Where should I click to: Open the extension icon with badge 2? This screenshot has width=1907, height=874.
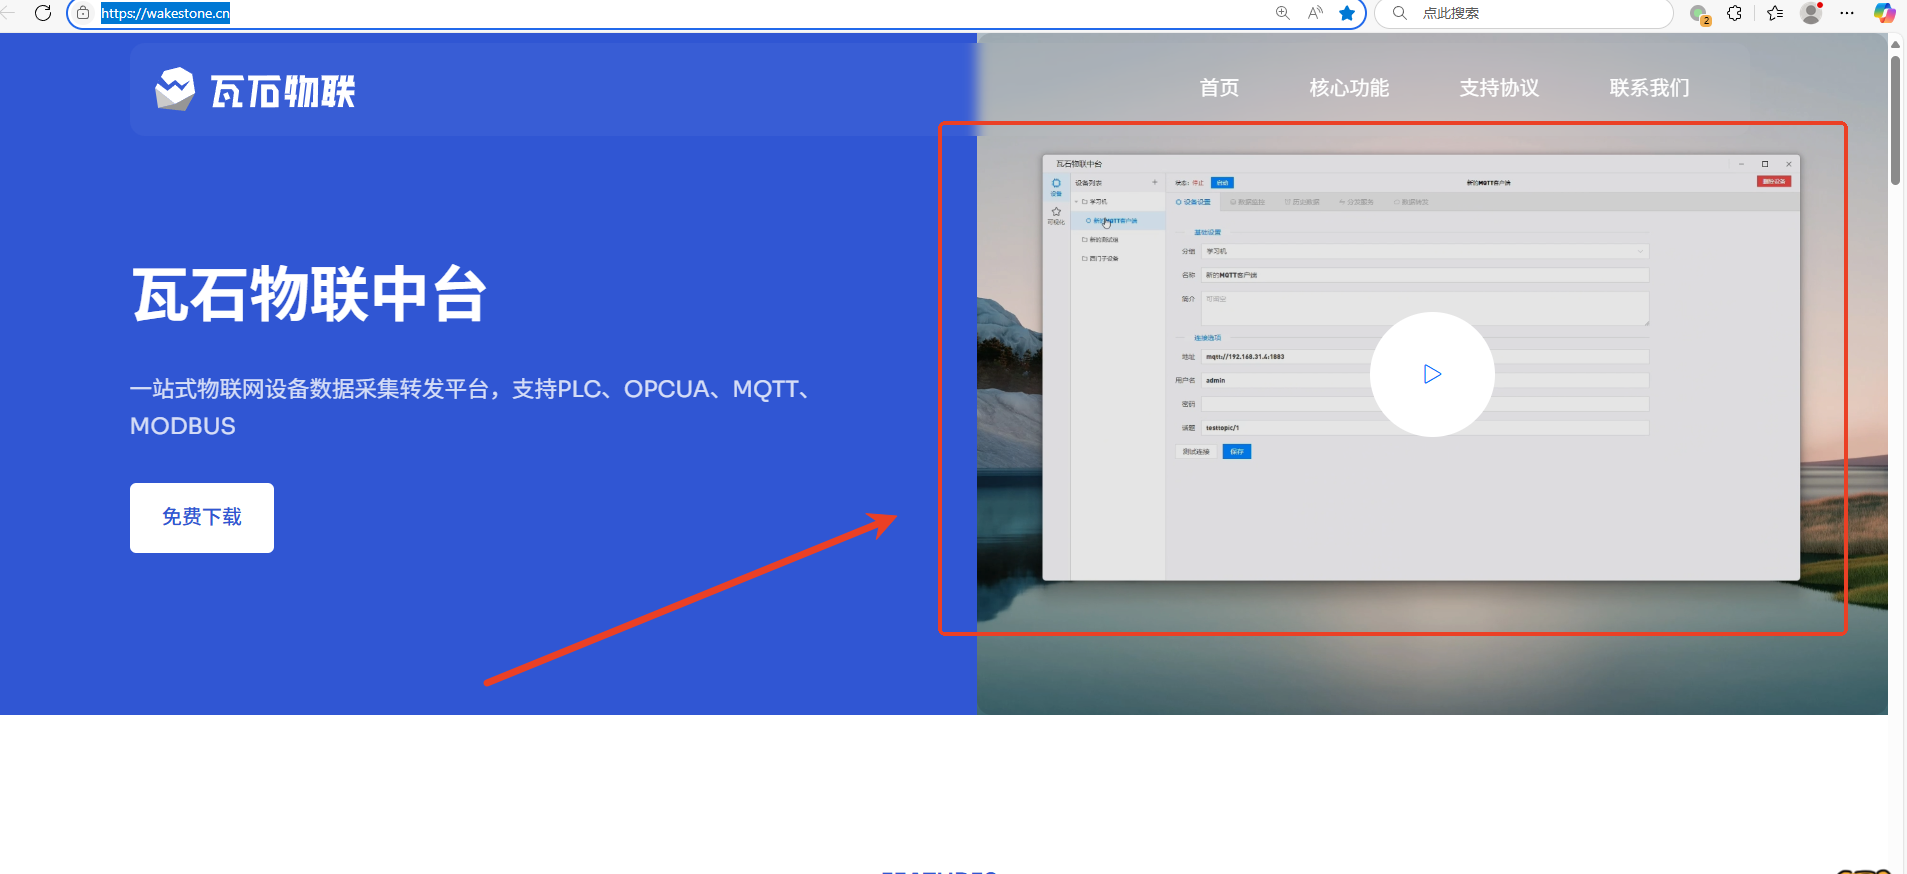point(1699,14)
